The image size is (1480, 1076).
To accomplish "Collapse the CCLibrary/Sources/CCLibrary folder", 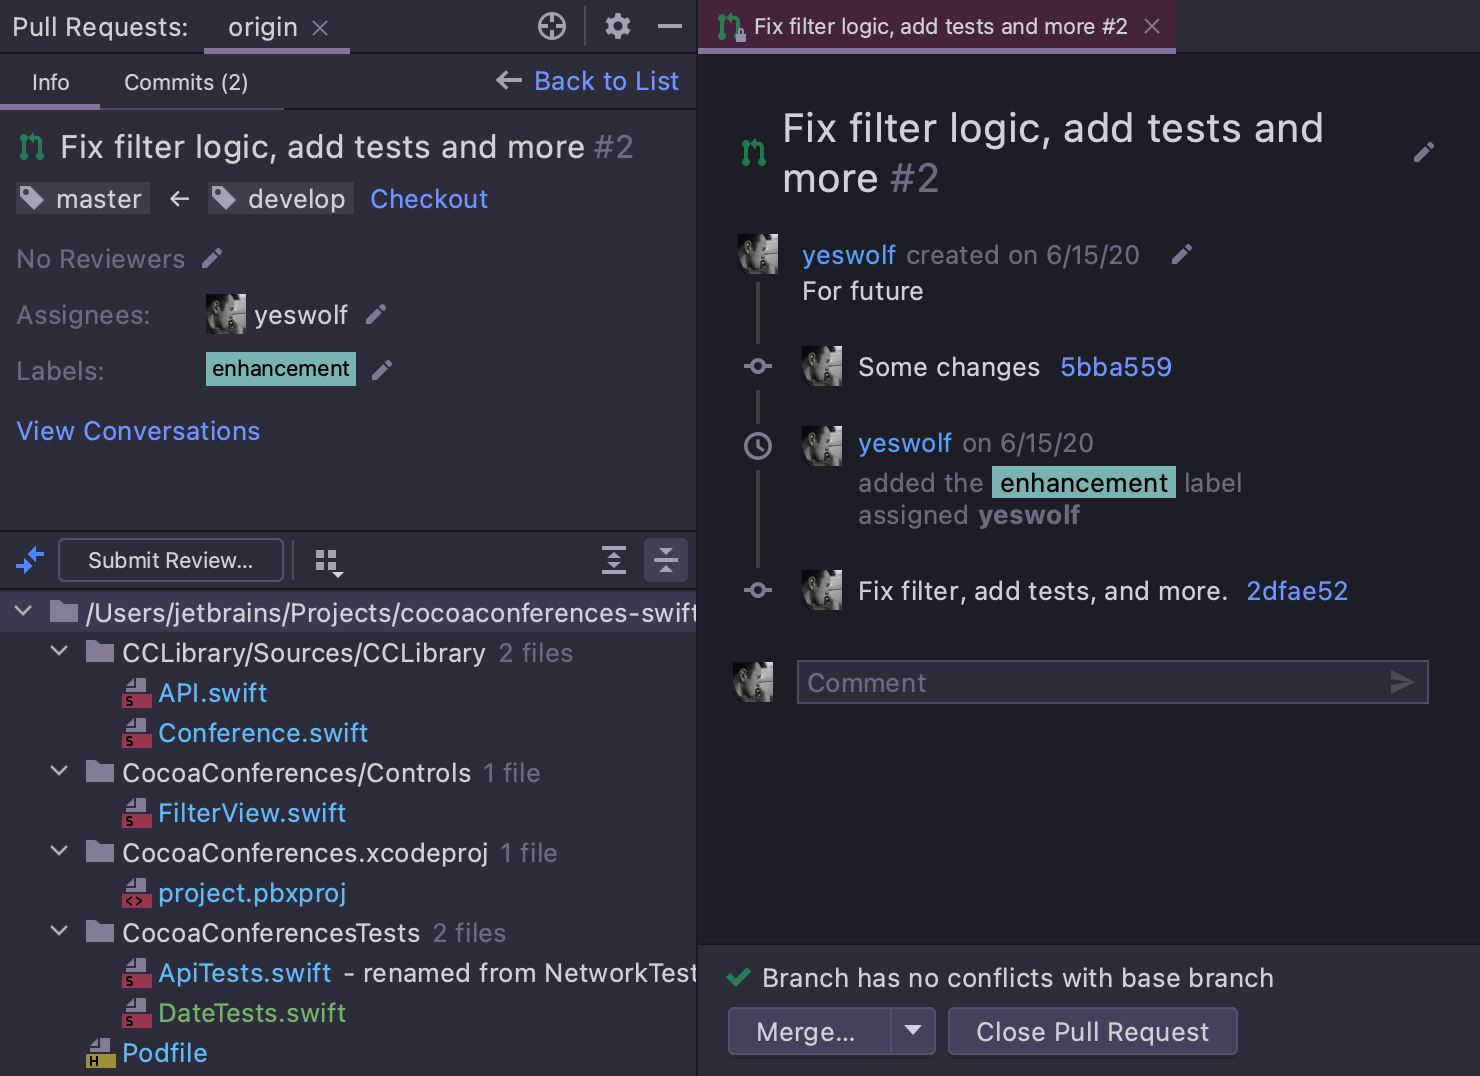I will point(60,652).
